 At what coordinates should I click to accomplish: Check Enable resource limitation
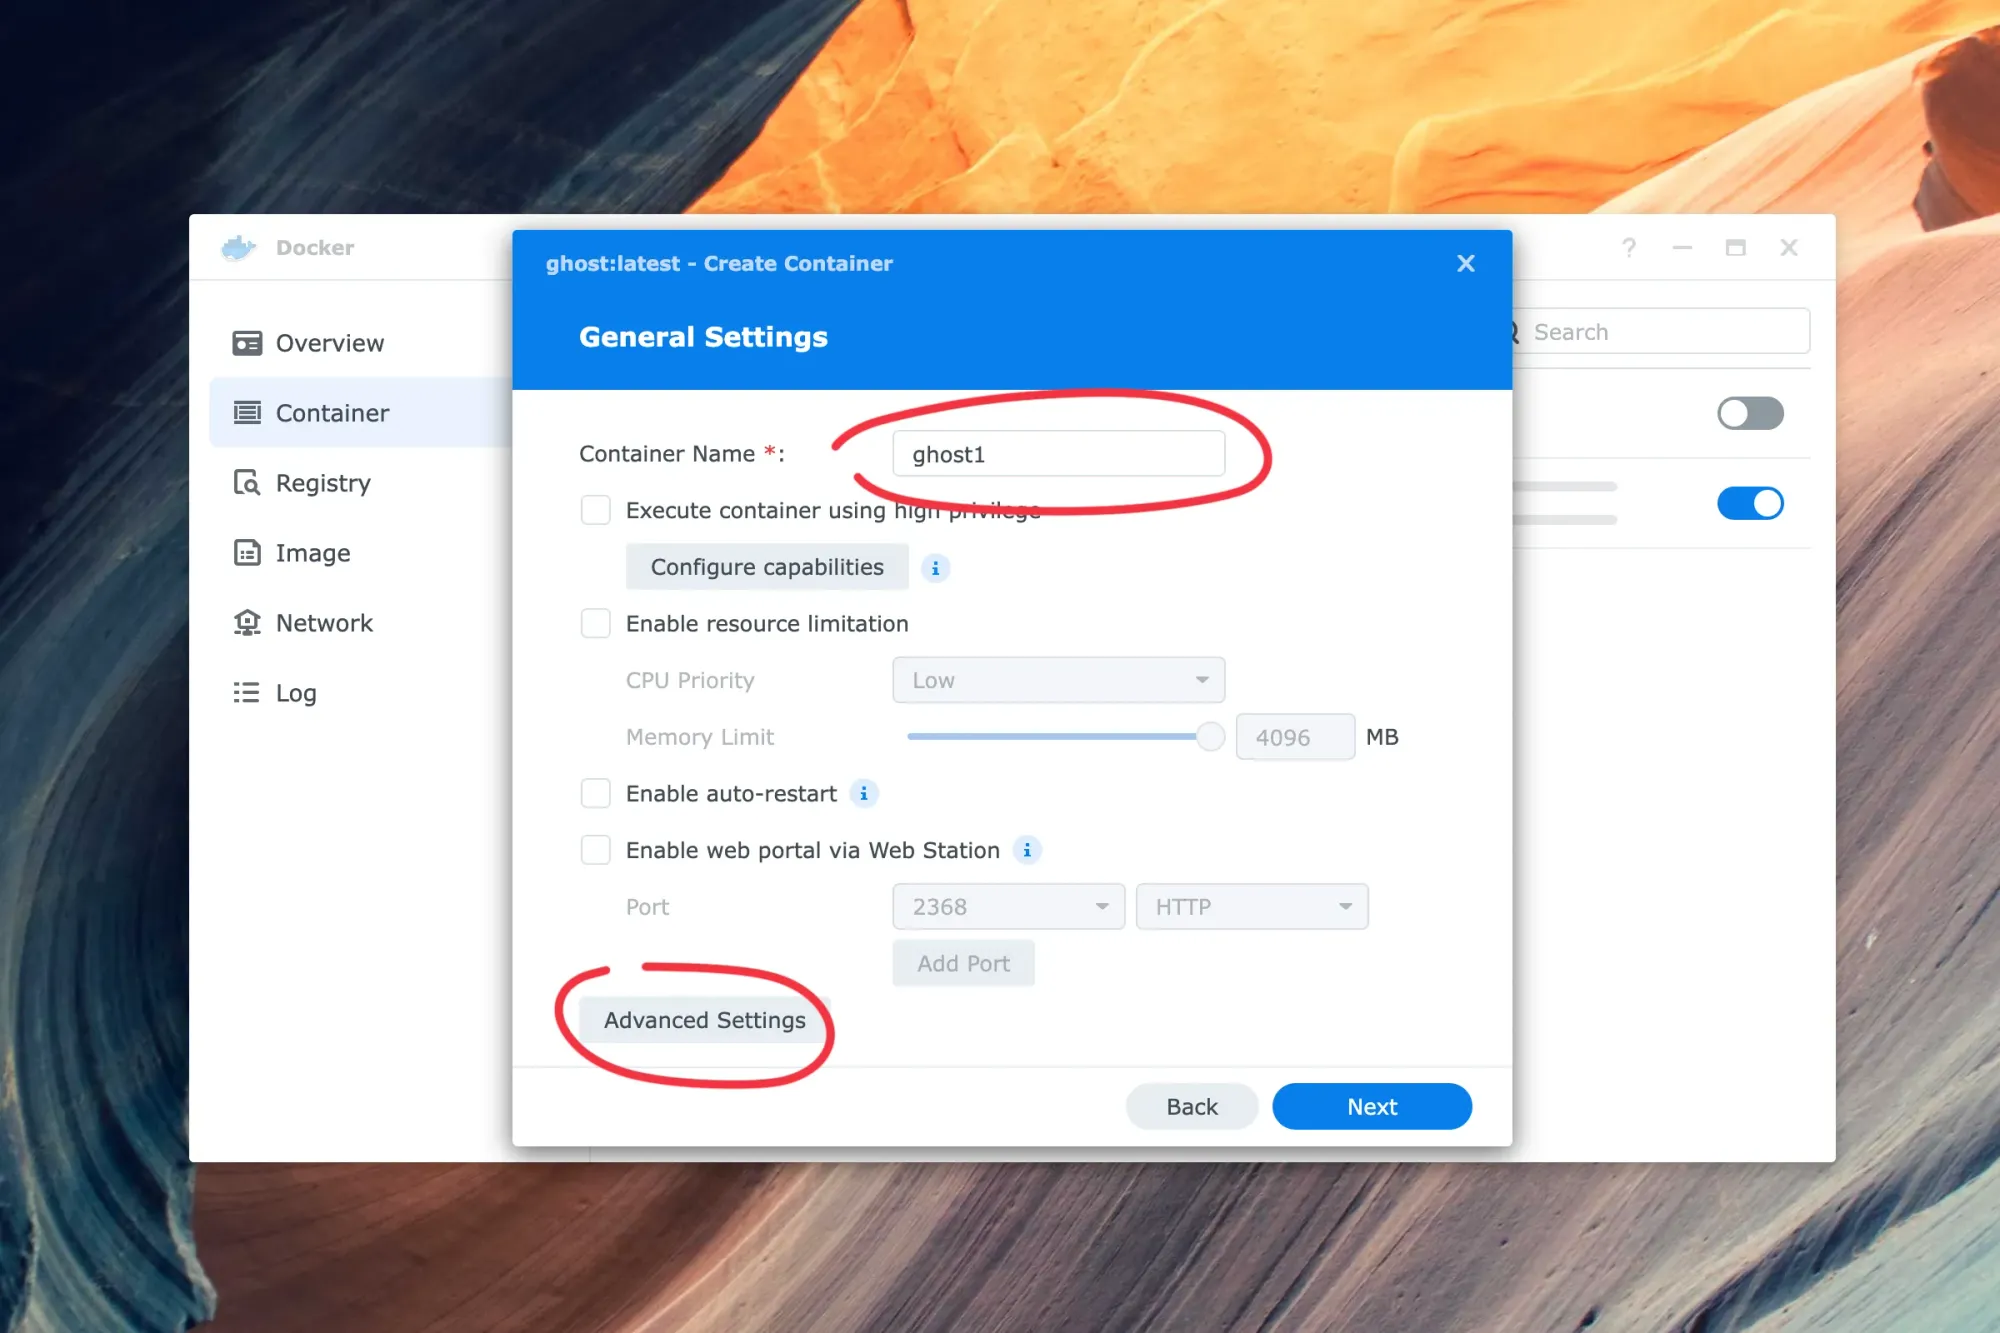(x=596, y=623)
